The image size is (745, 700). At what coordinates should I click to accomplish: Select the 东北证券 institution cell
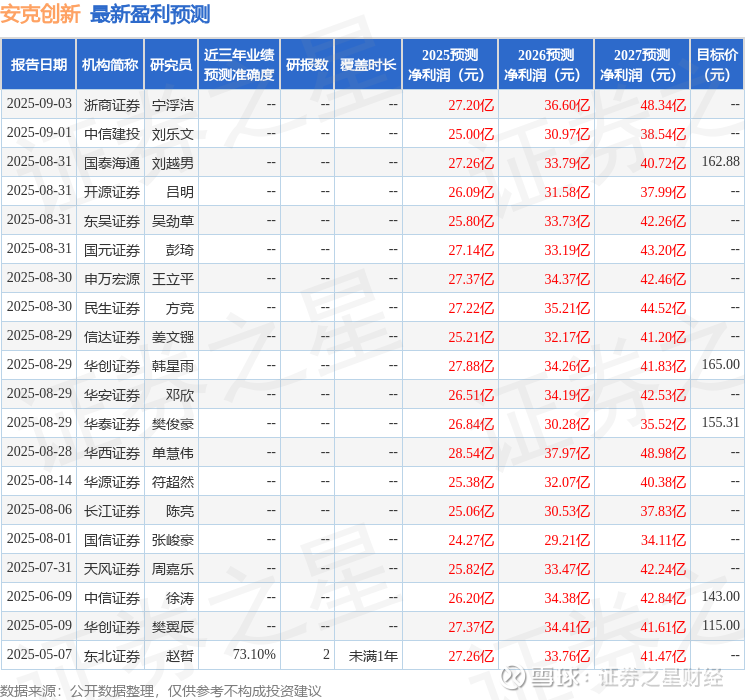click(x=112, y=656)
